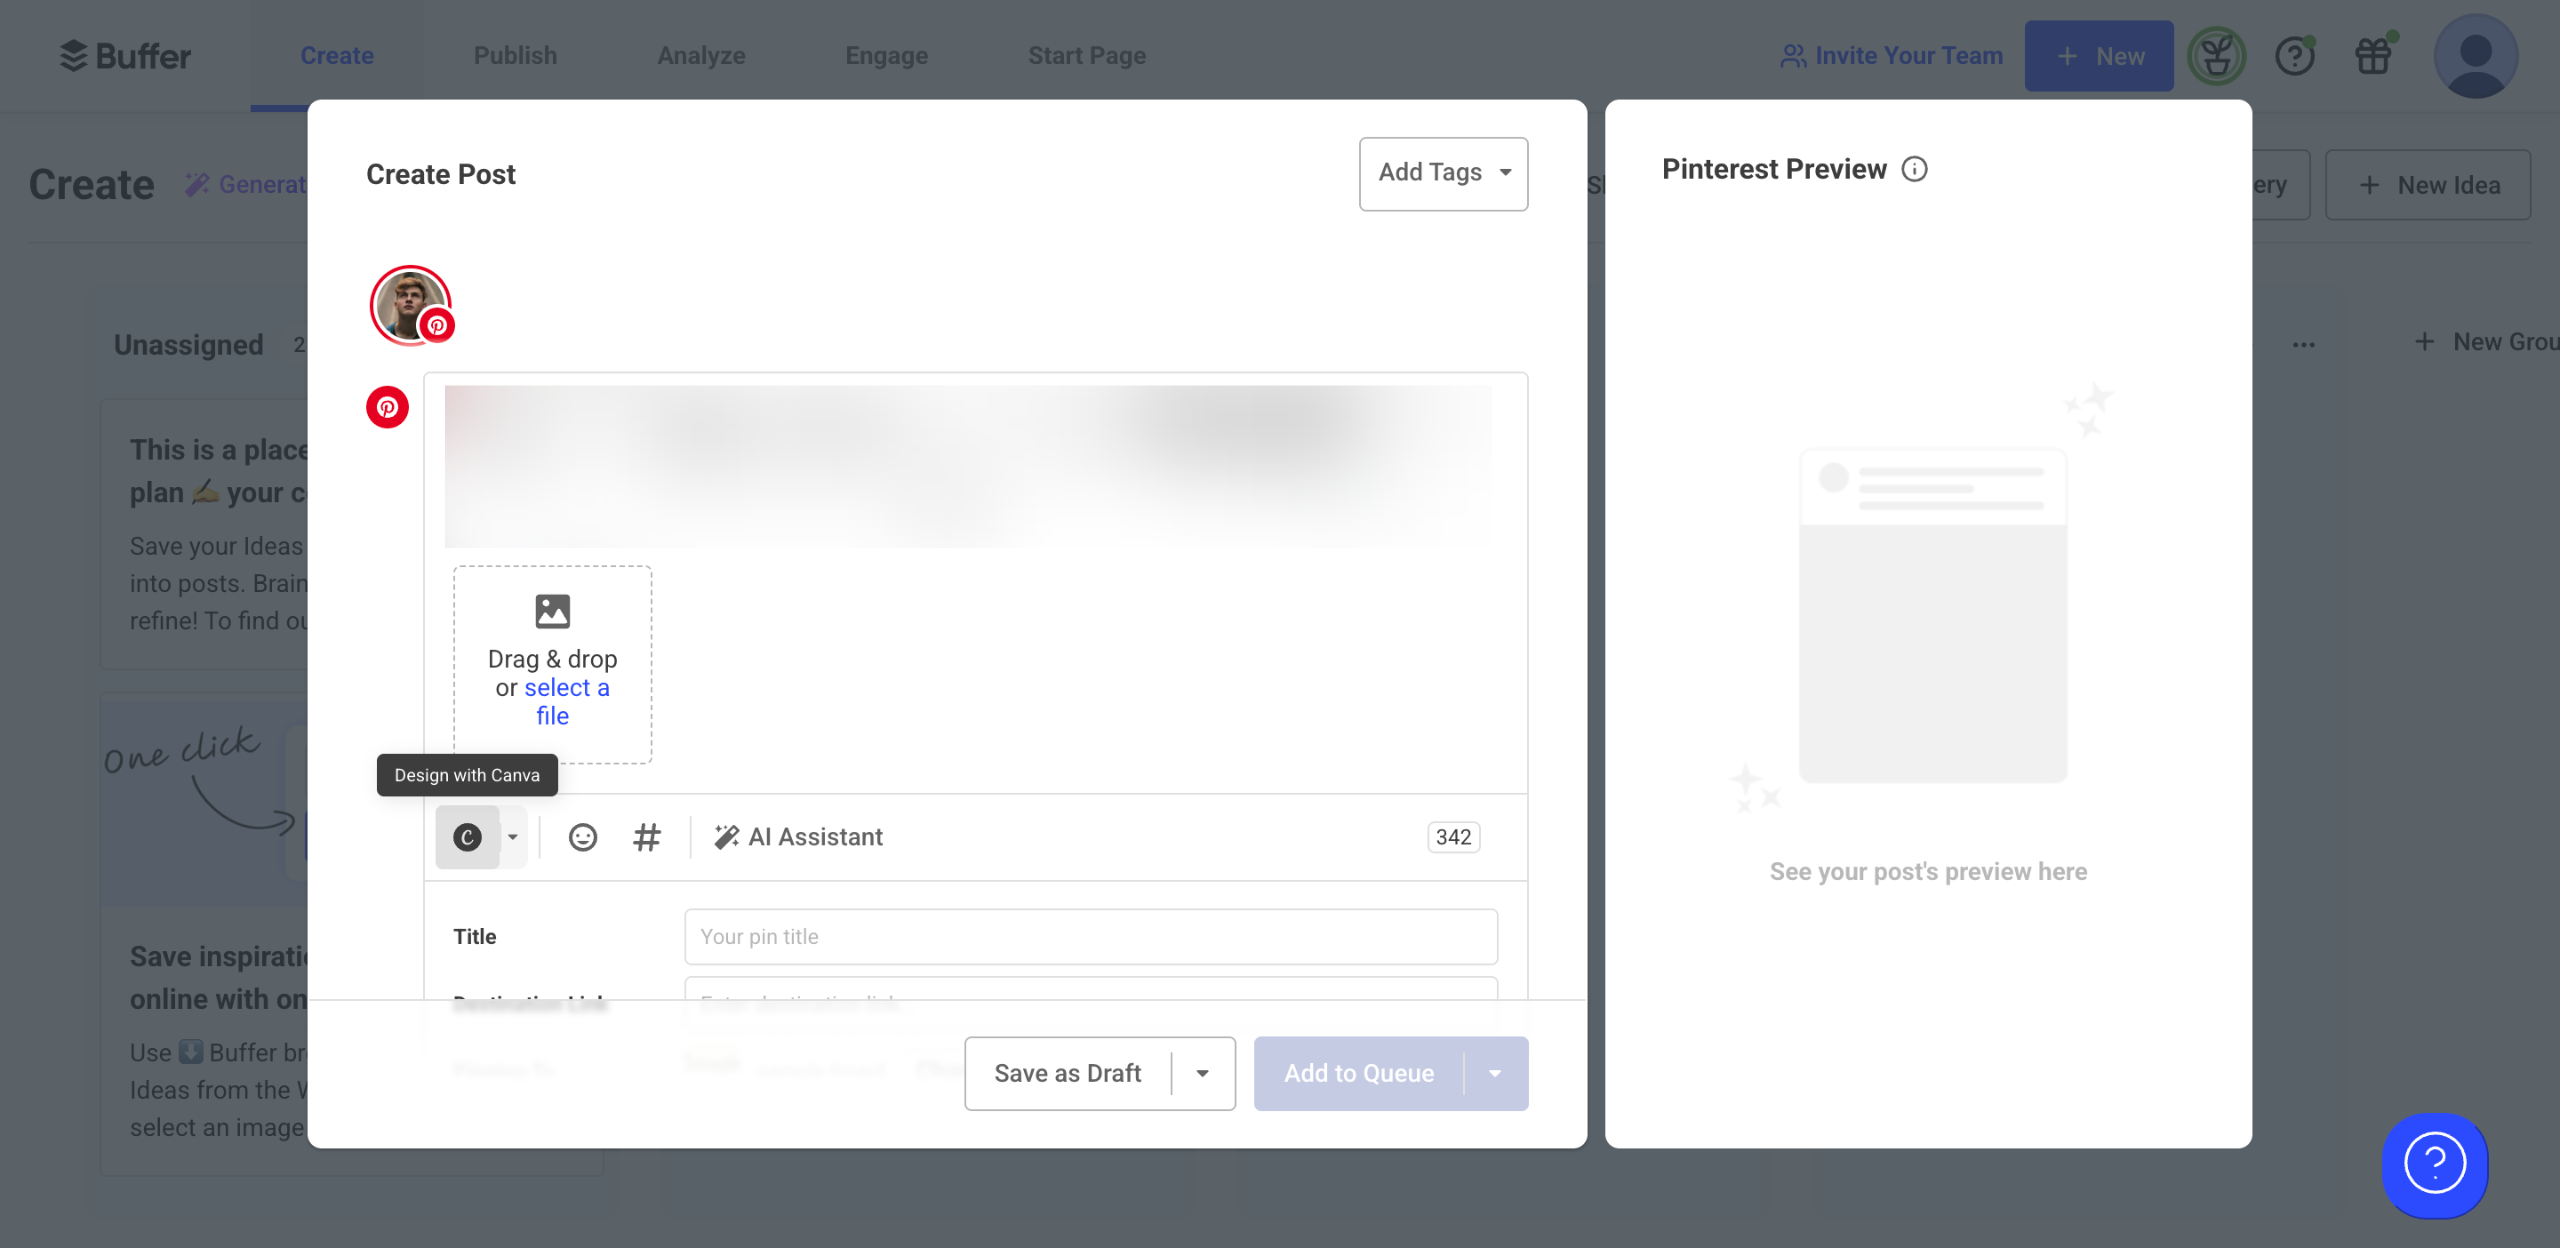This screenshot has height=1248, width=2560.
Task: Expand the Add Tags dropdown
Action: click(1443, 173)
